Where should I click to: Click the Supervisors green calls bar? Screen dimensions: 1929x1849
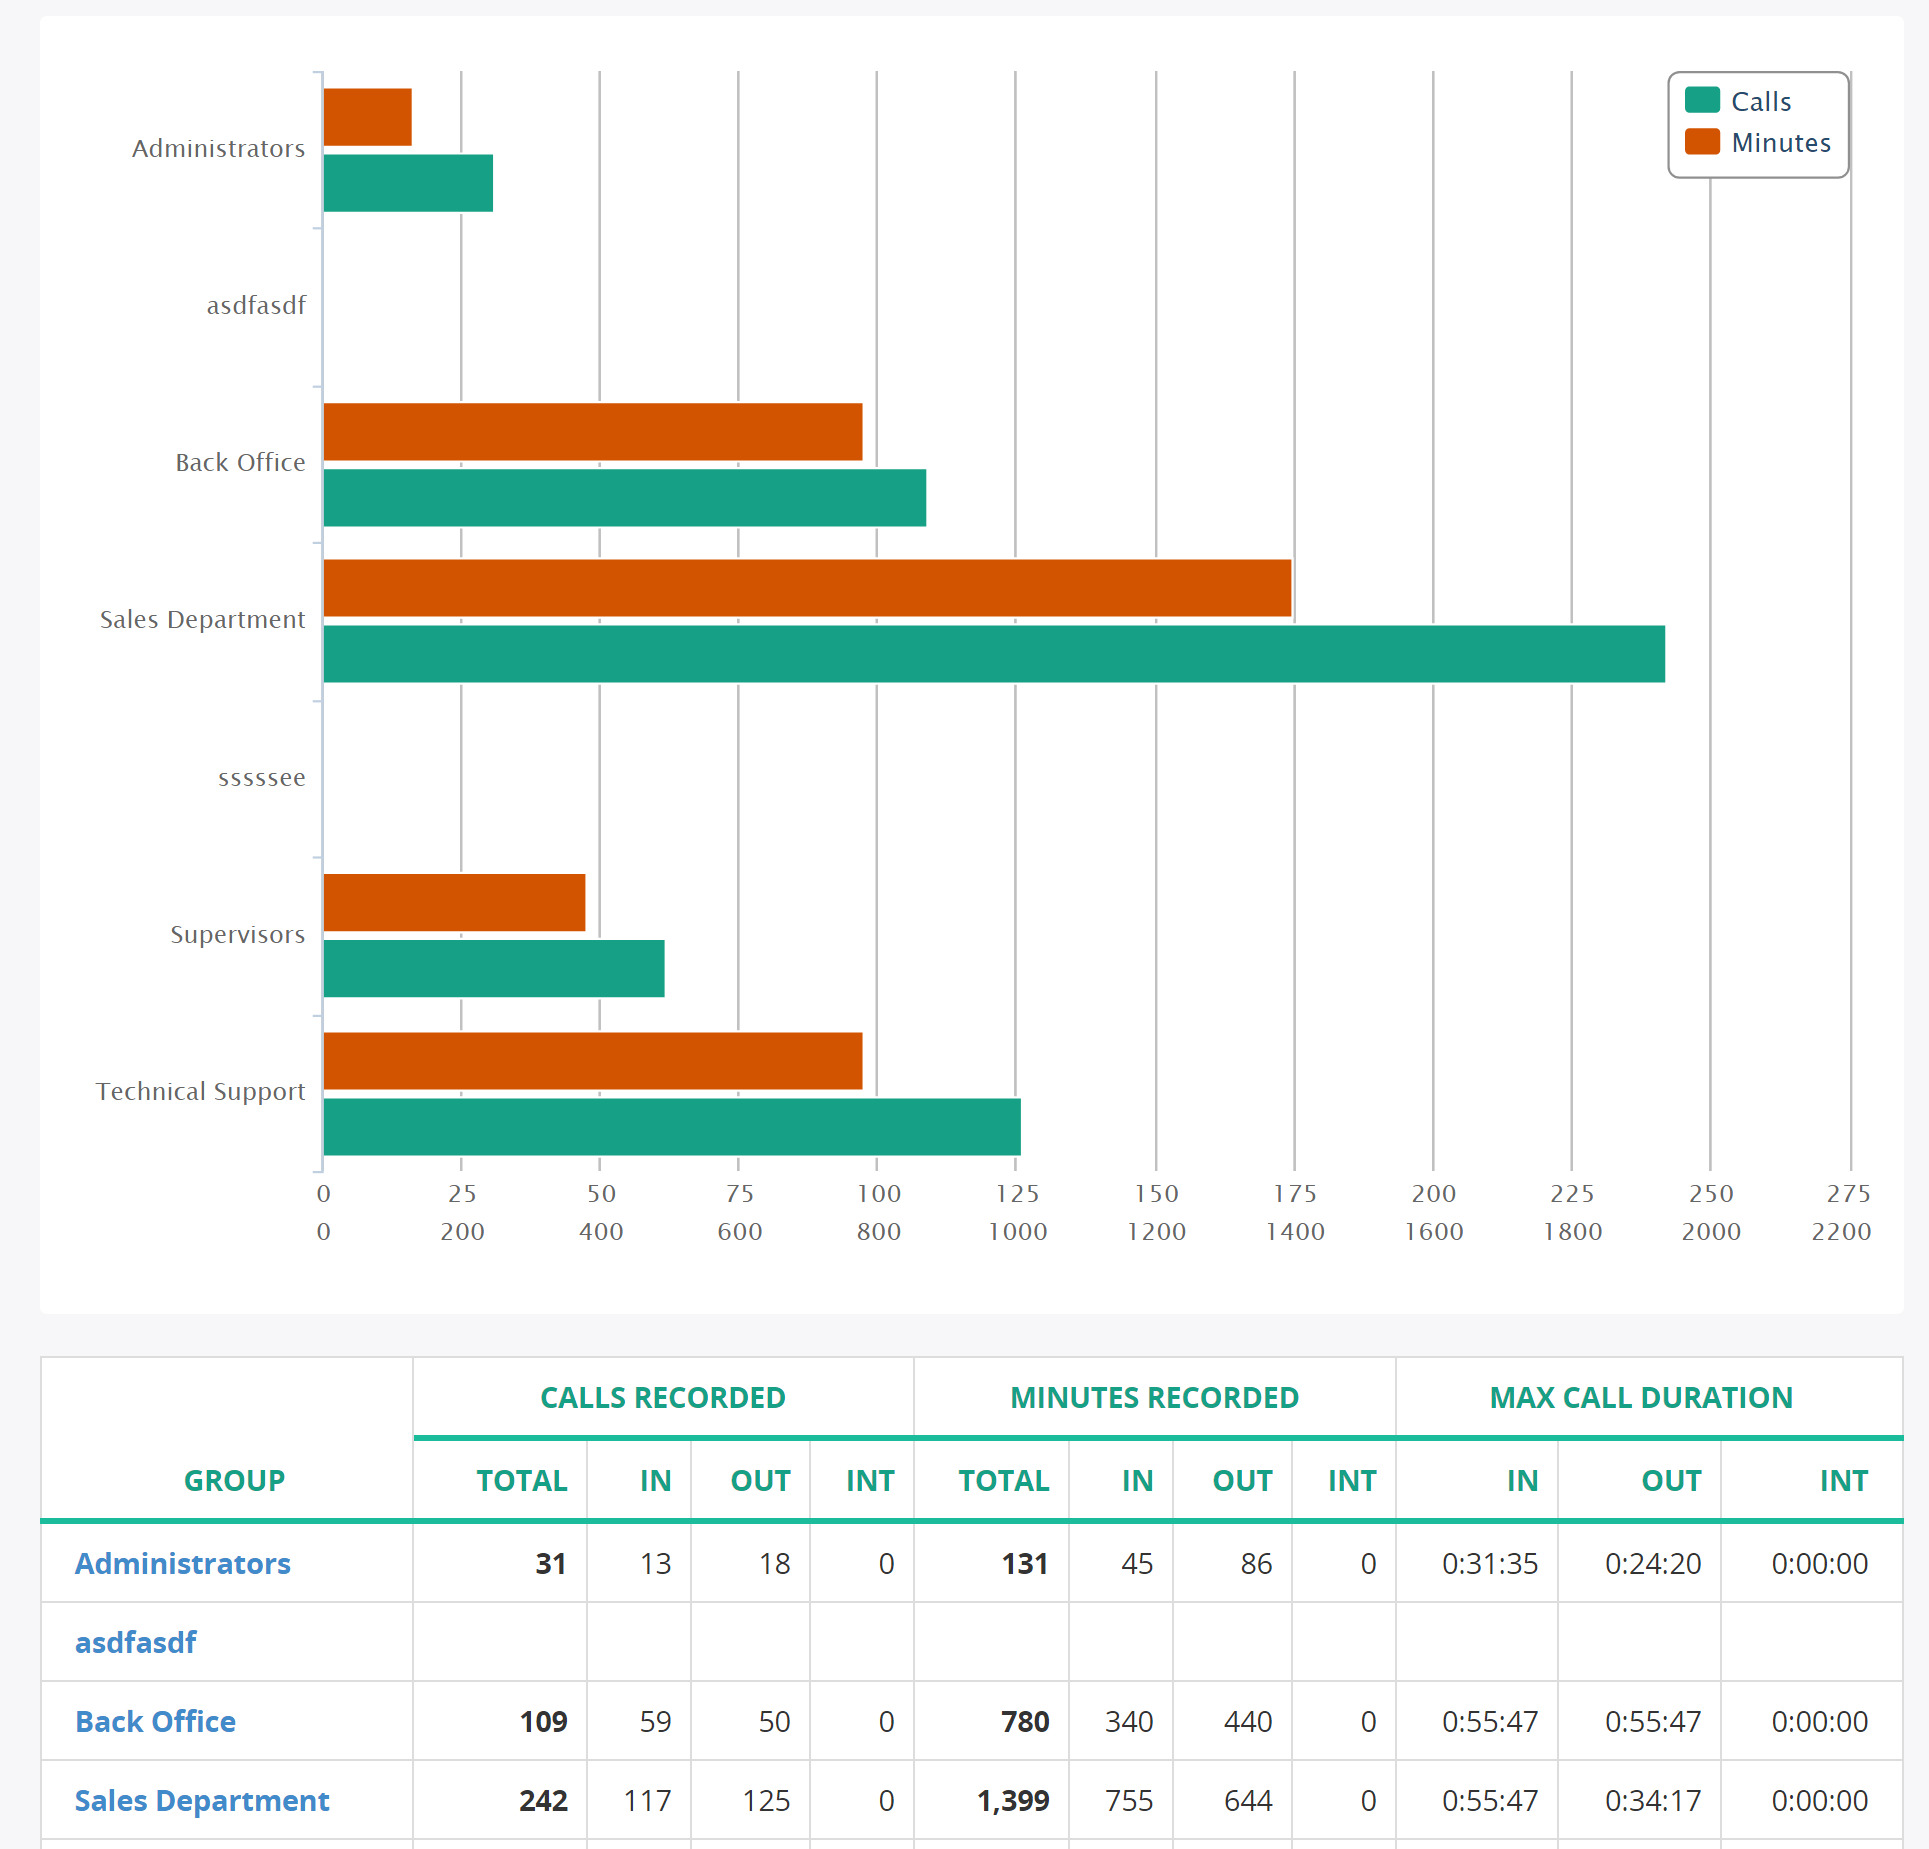(494, 969)
